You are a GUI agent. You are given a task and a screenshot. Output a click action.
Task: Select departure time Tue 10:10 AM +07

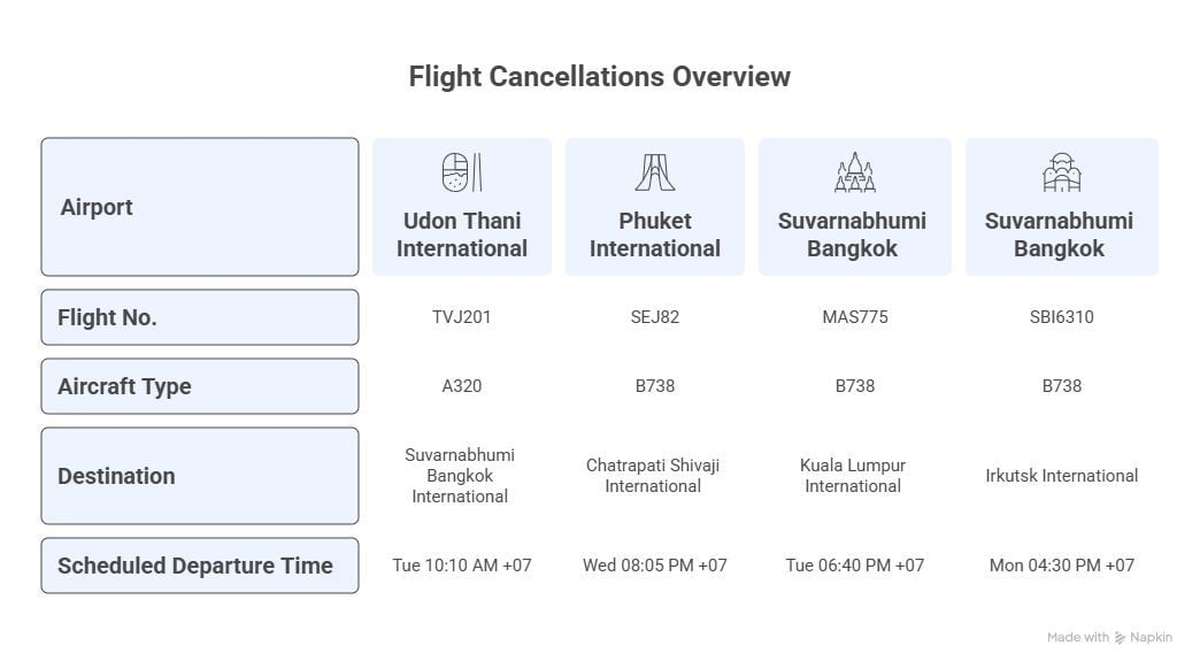[462, 565]
